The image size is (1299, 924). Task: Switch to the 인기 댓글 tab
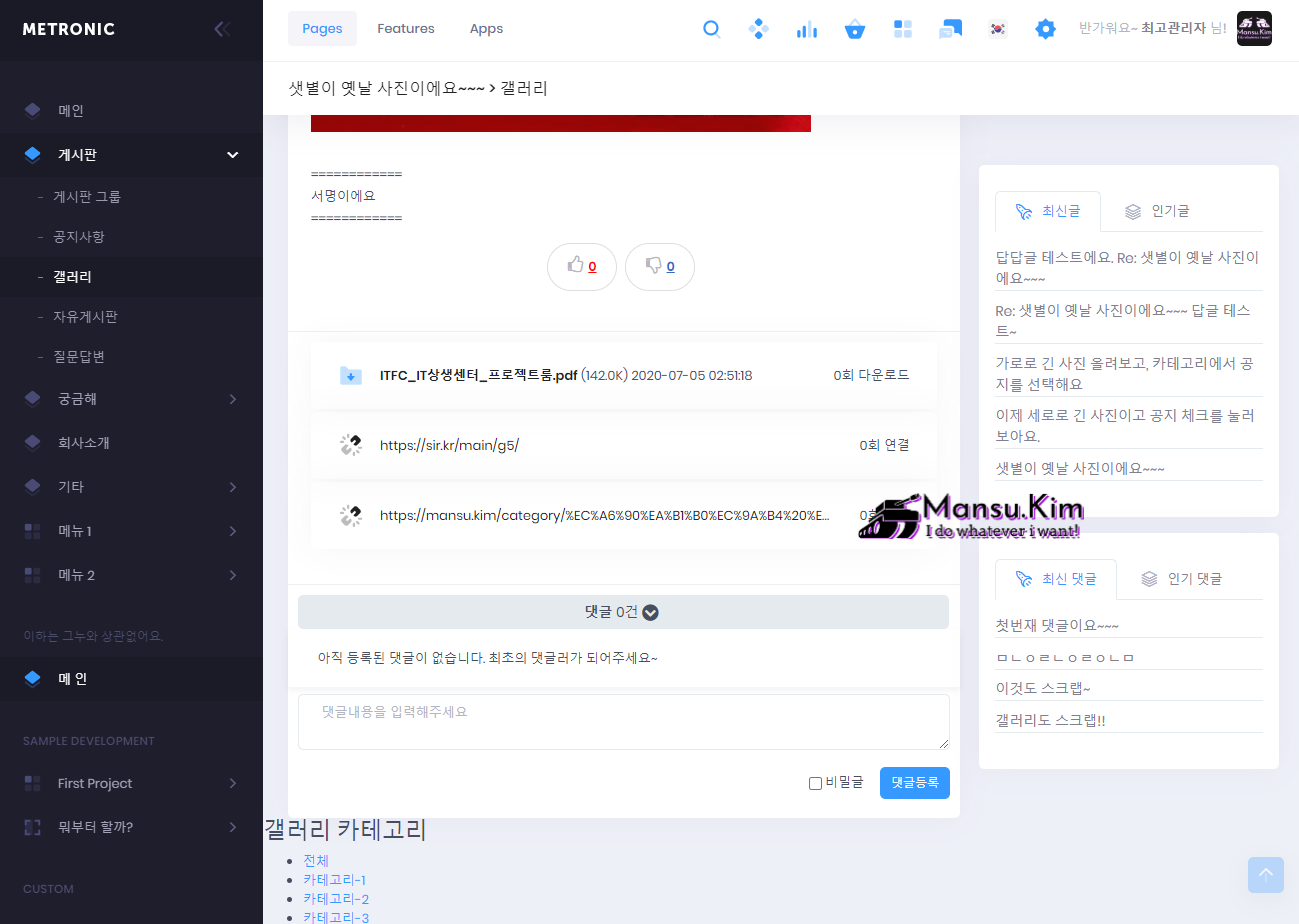[x=1182, y=579]
